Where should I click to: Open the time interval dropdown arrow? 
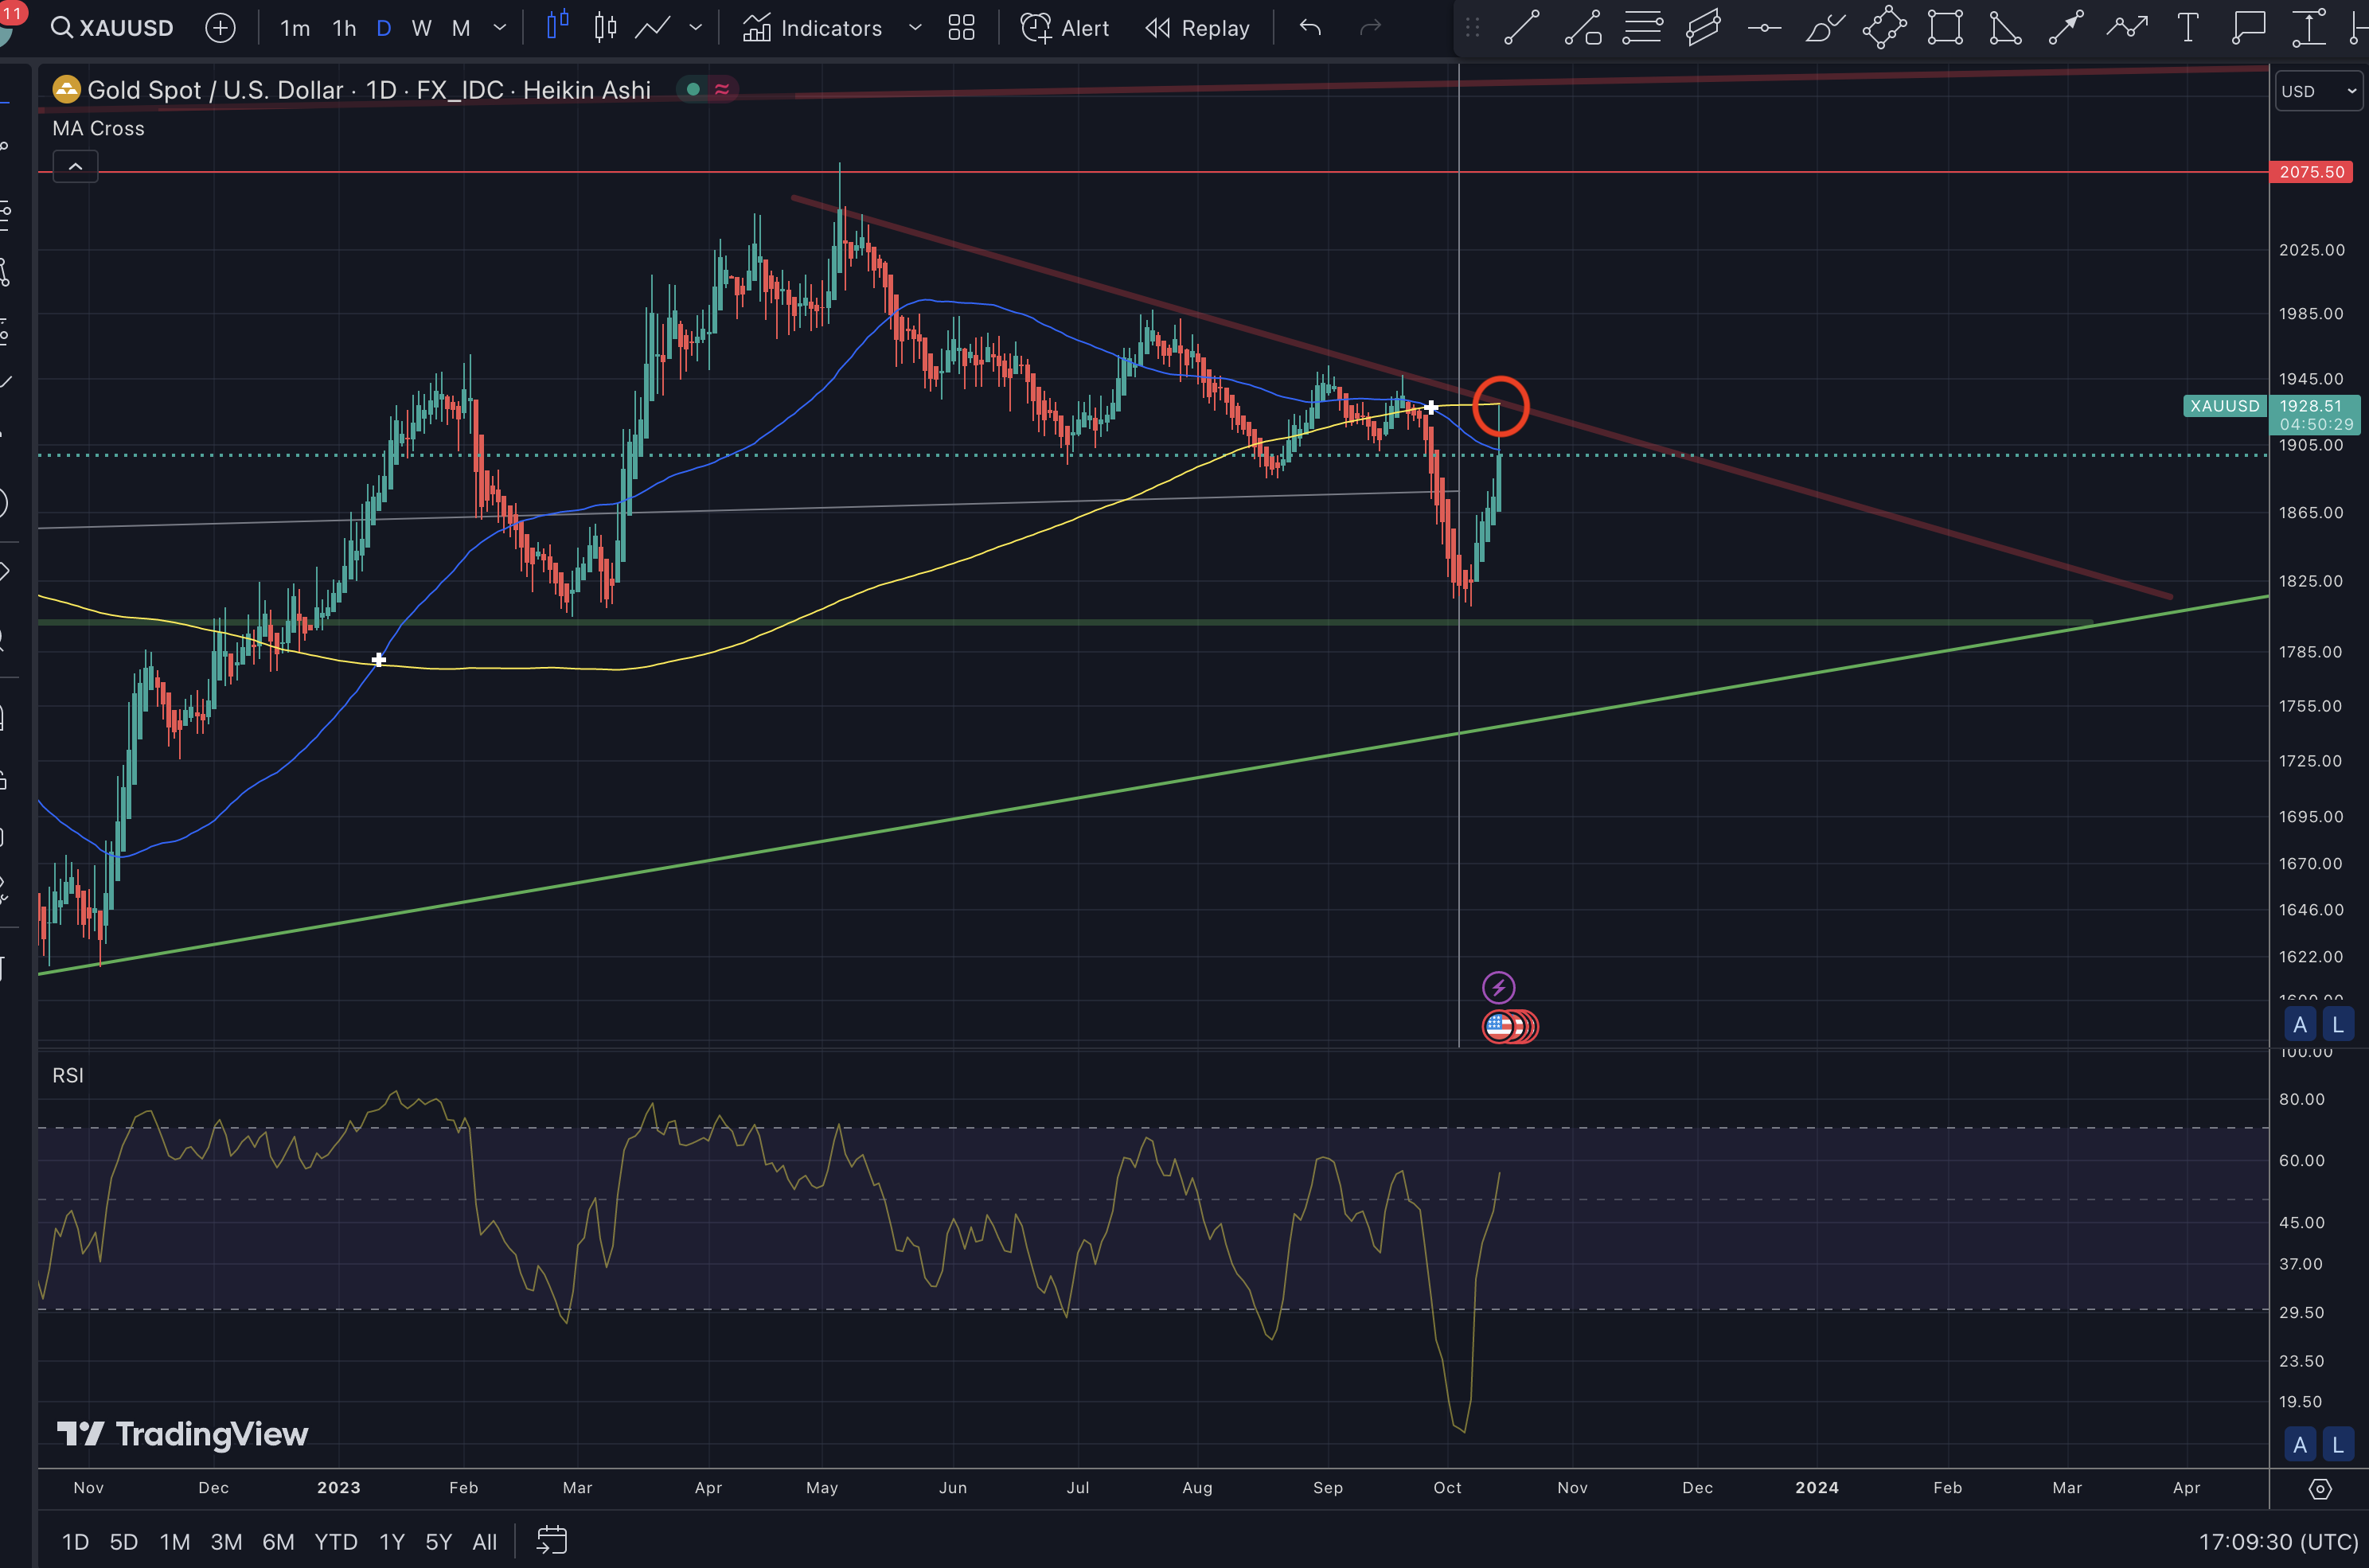coord(500,27)
